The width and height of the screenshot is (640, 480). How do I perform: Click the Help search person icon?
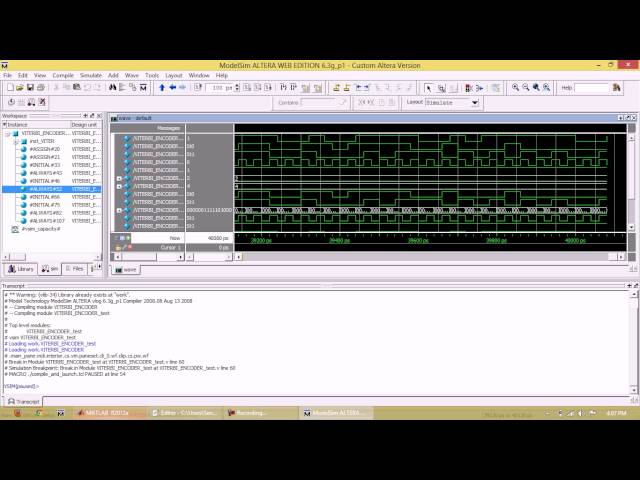[x=616, y=87]
